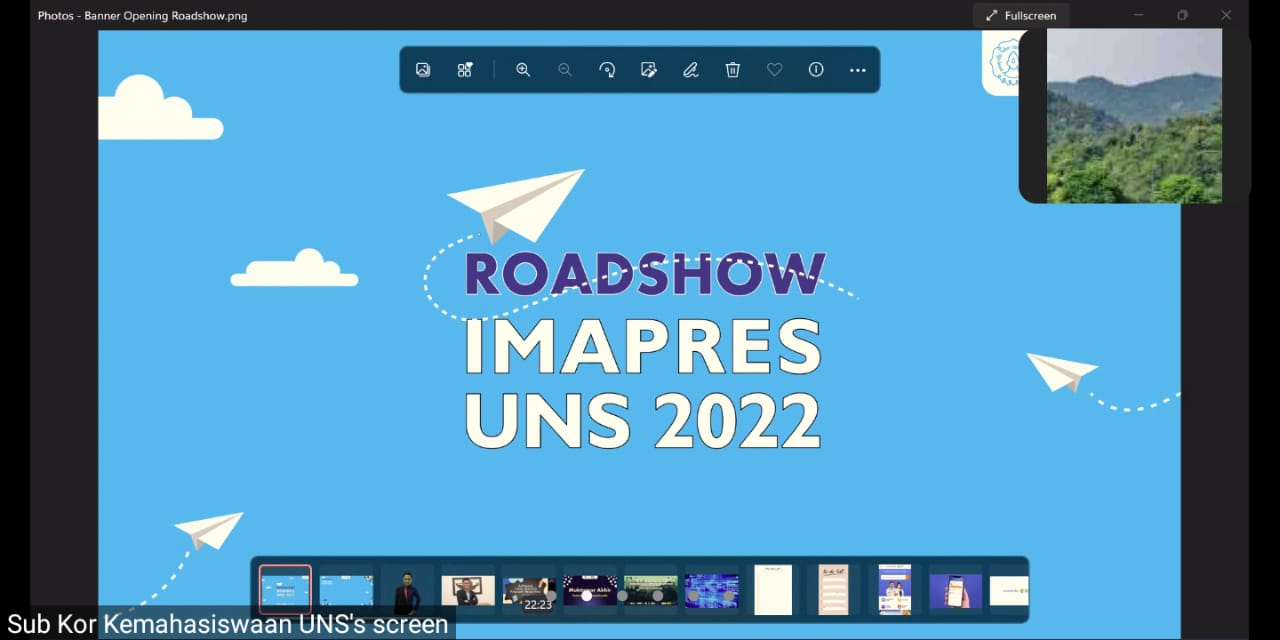The width and height of the screenshot is (1280, 640).
Task: Click the zoom out magnifier icon
Action: coord(565,70)
